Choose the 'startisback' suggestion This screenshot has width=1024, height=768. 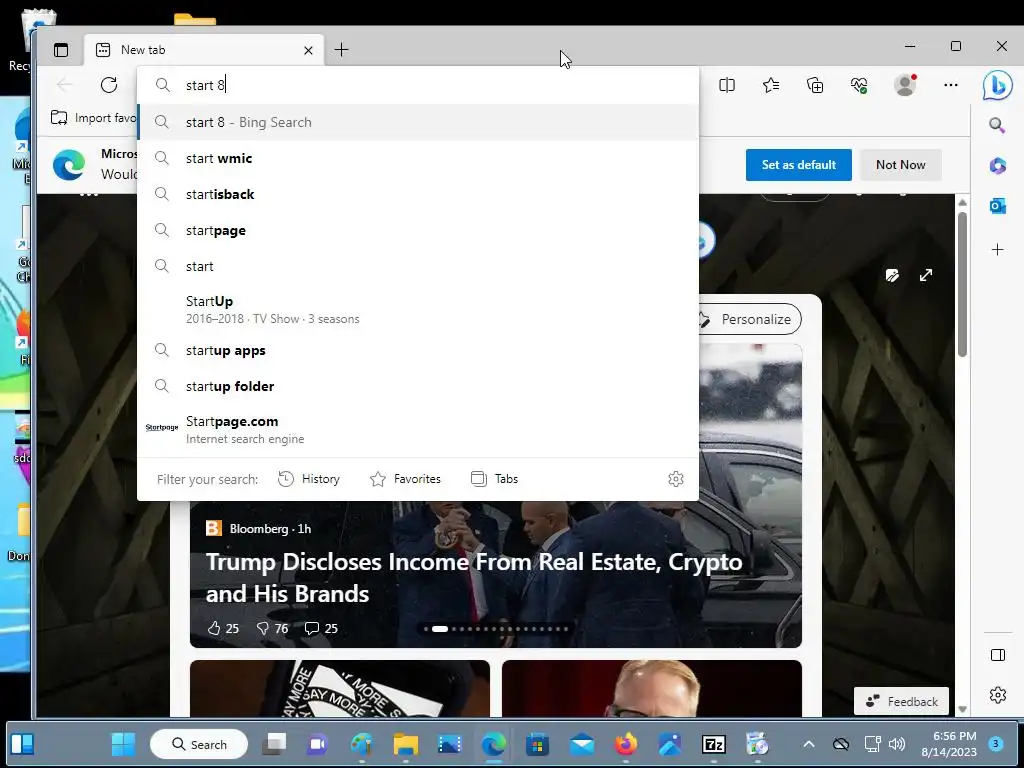[418, 194]
